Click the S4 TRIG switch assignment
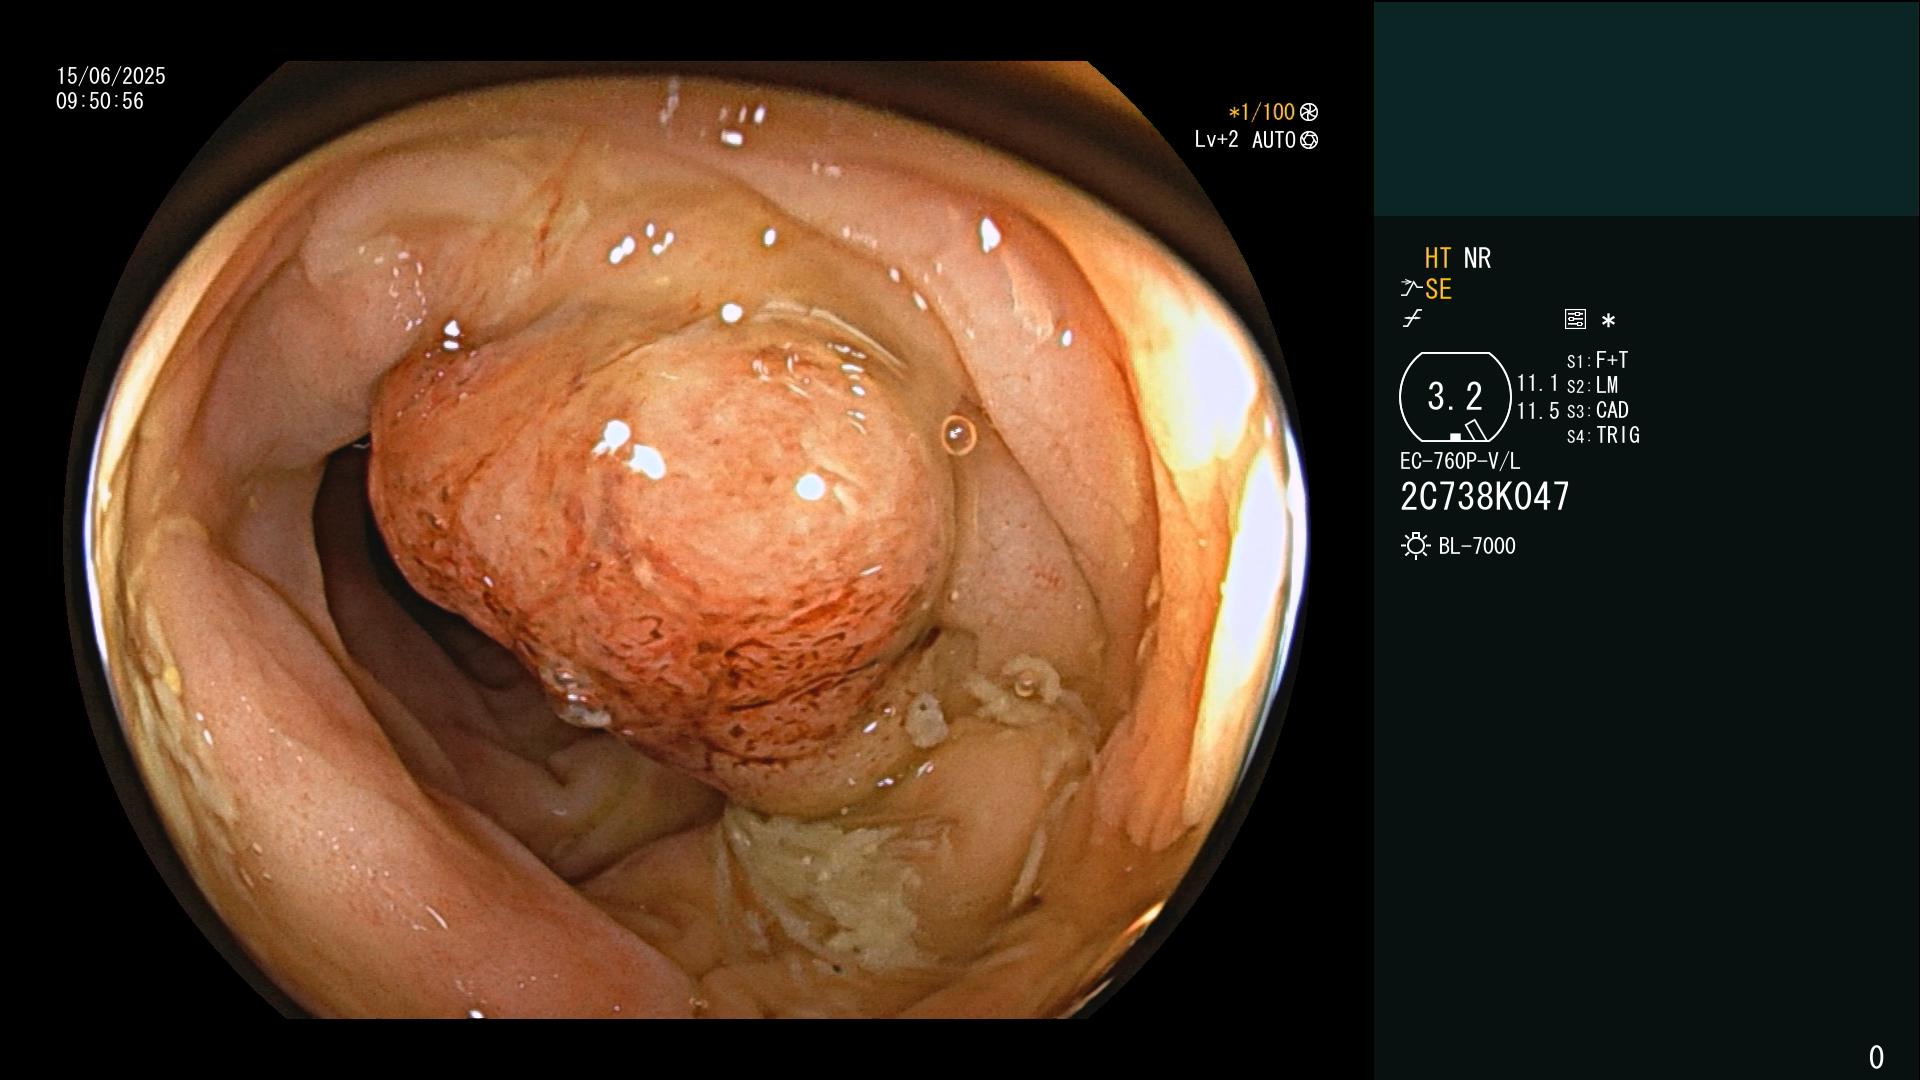The width and height of the screenshot is (1920, 1080). 1603,435
